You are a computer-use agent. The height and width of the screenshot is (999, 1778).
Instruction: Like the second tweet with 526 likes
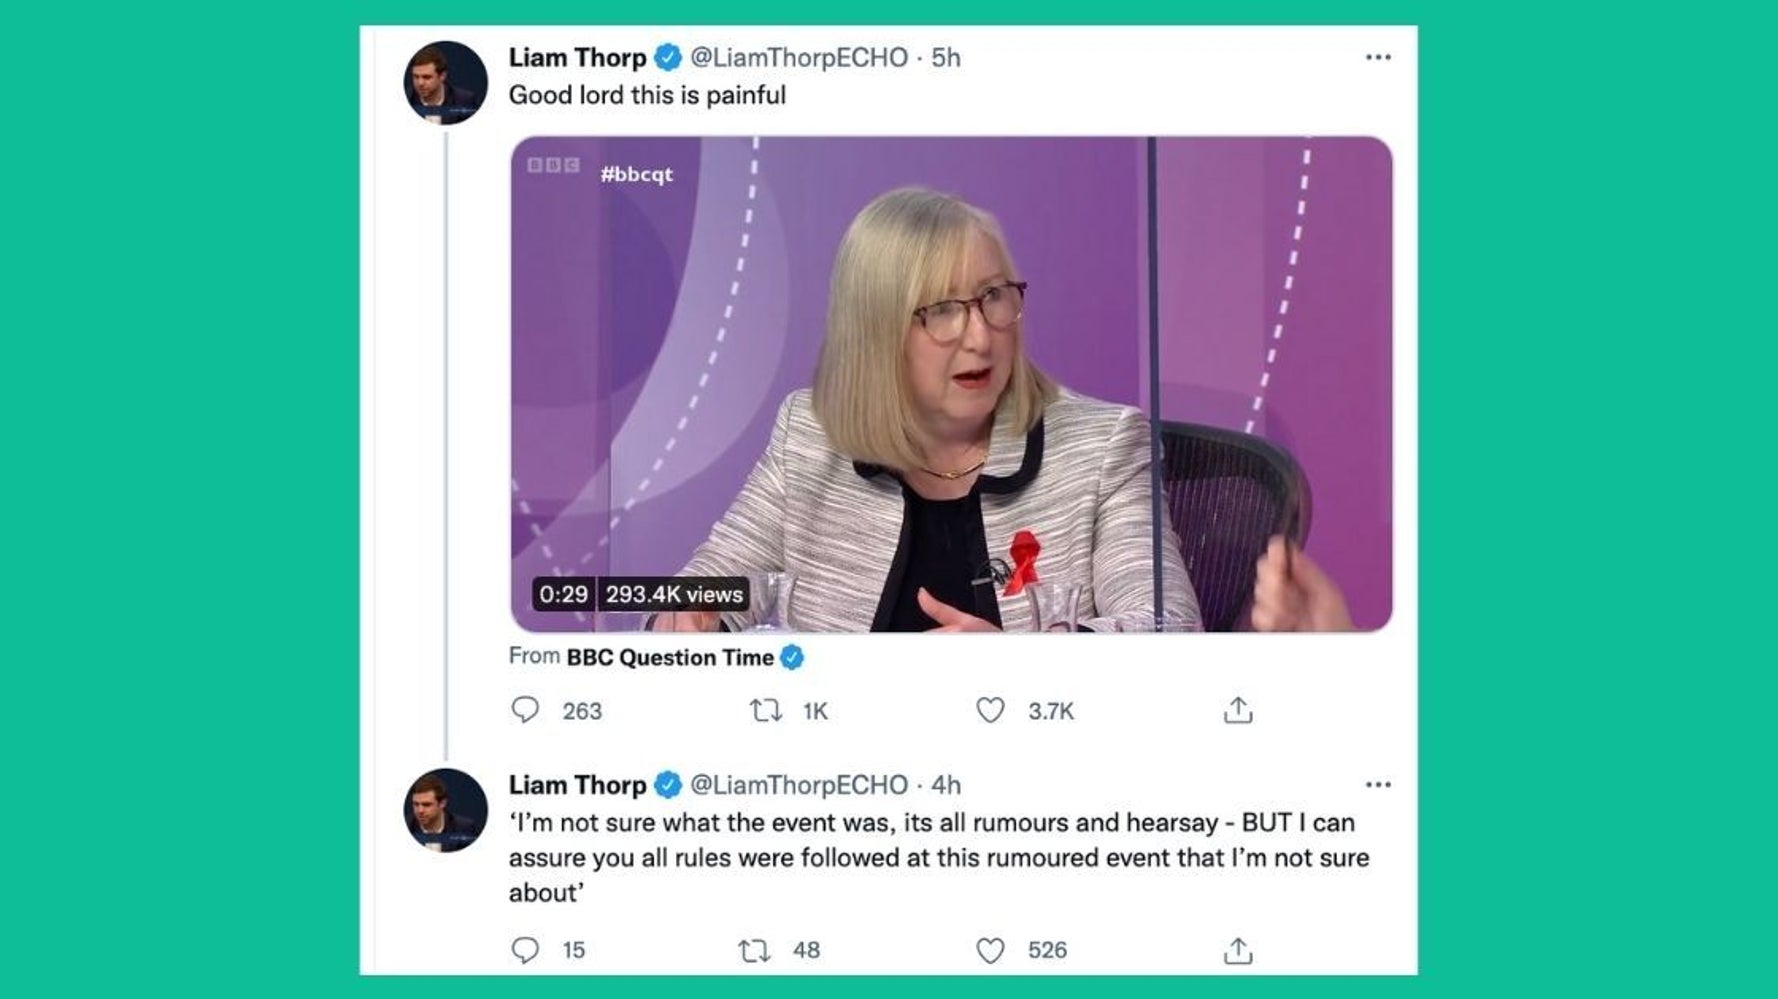(x=990, y=950)
